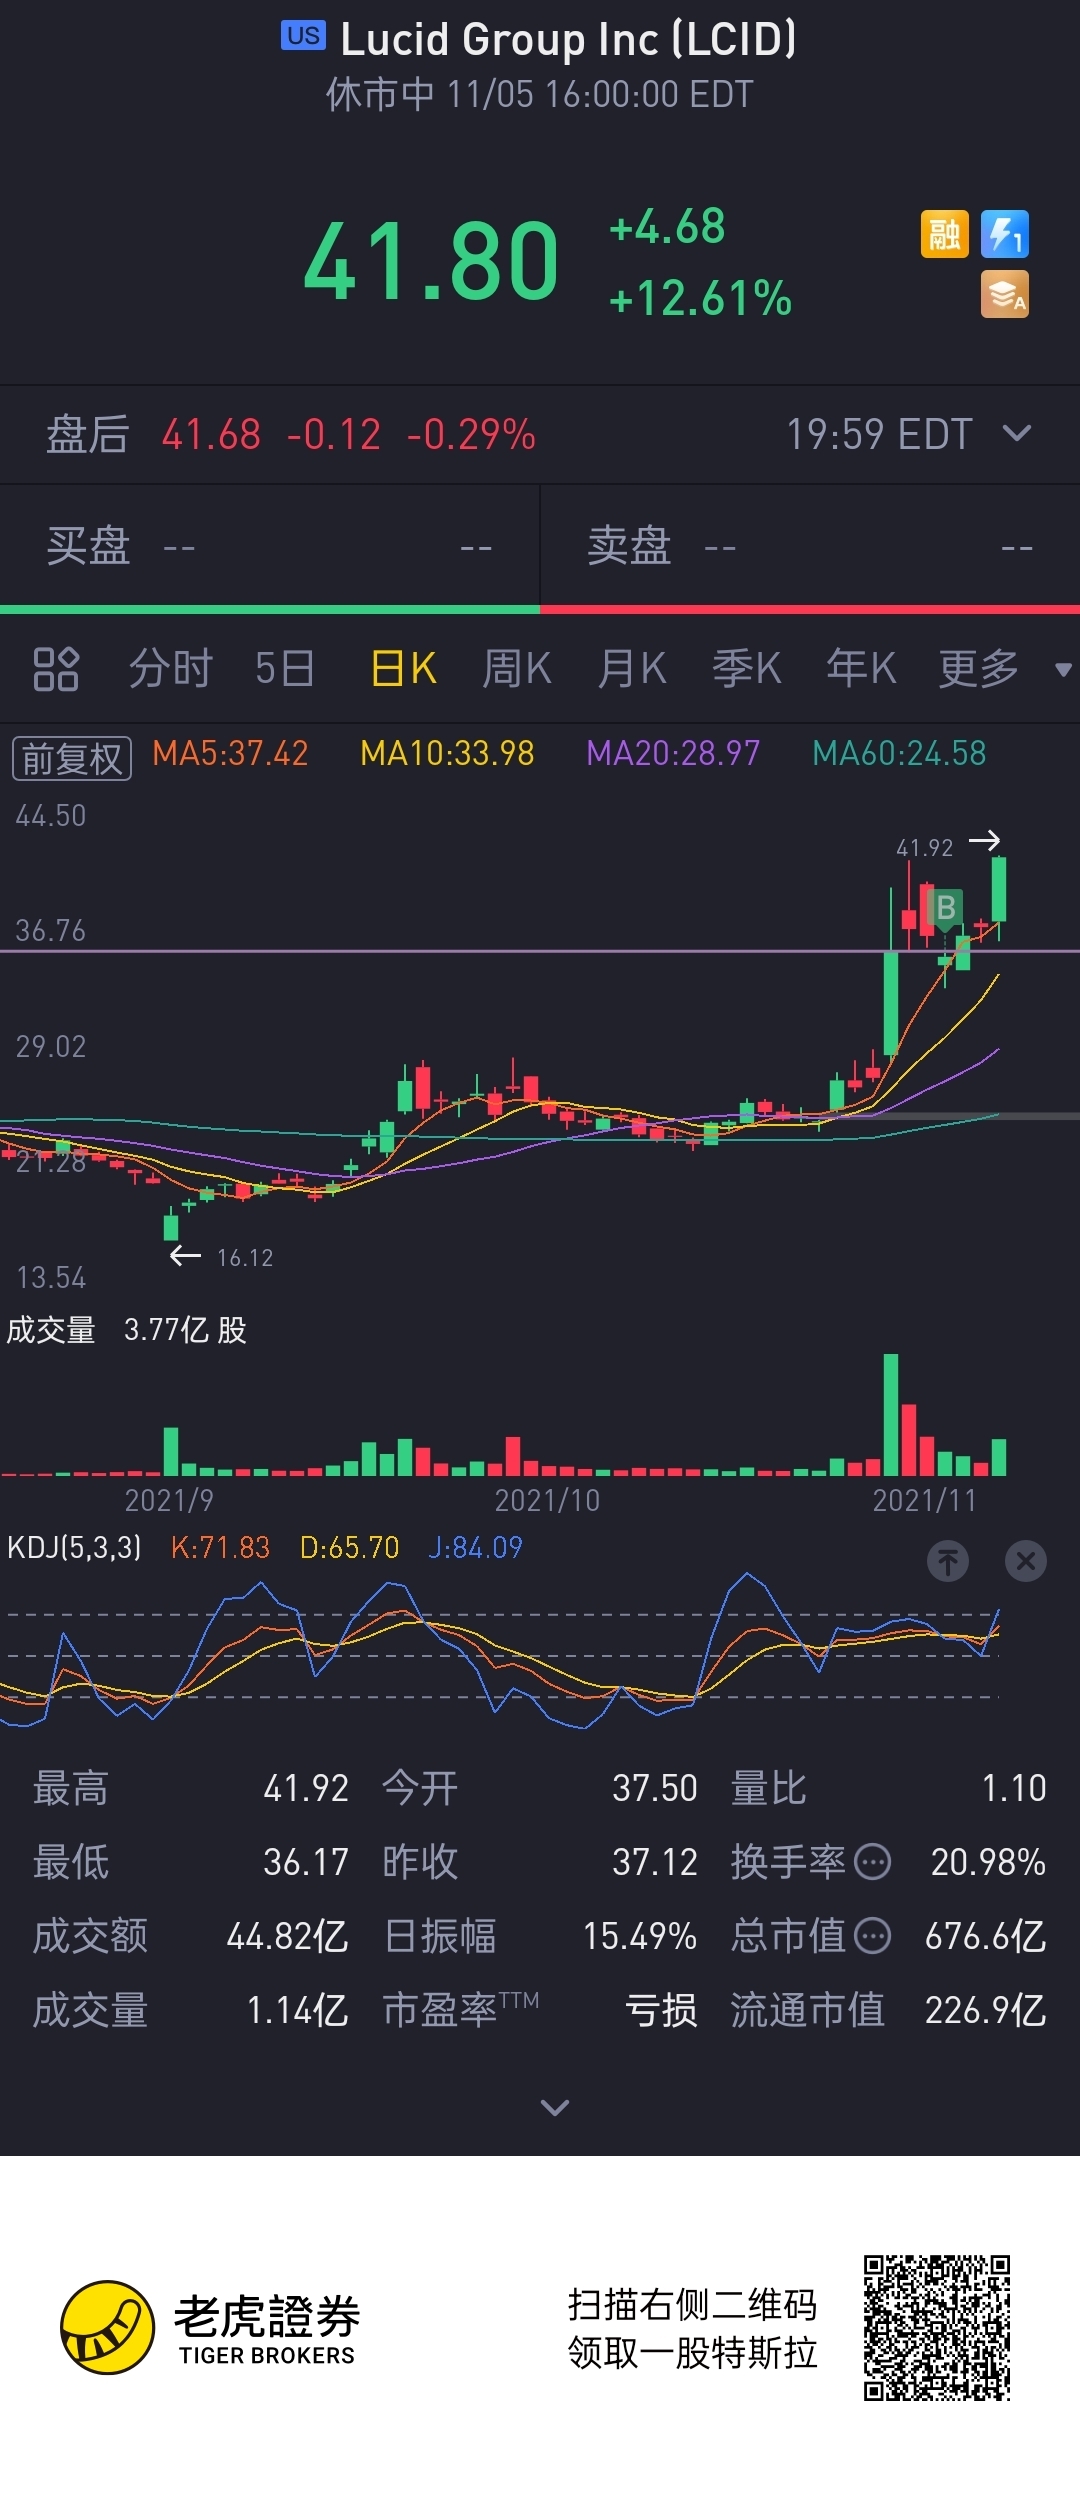Tap the US market flag badge
1080x2501 pixels.
coord(303,36)
